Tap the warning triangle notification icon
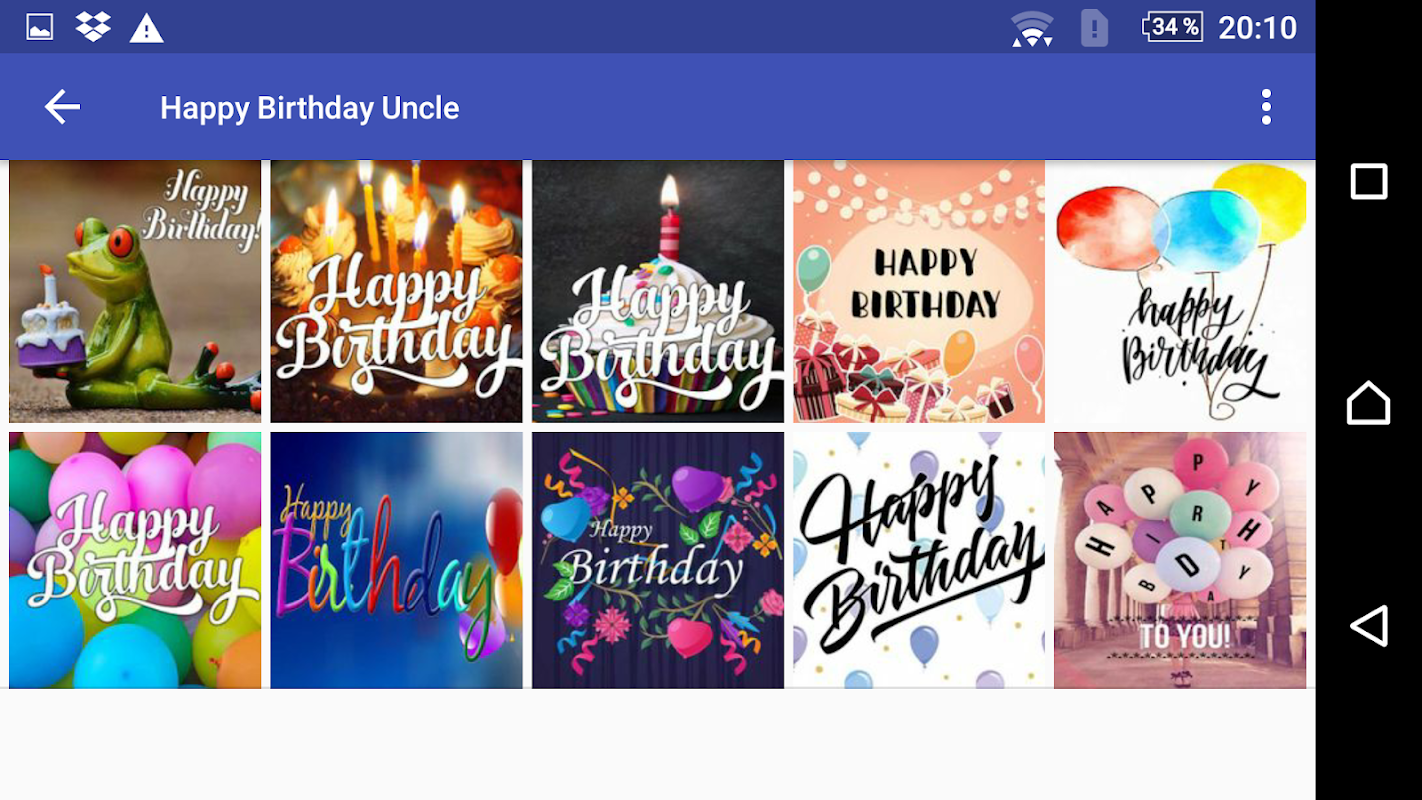 click(147, 28)
